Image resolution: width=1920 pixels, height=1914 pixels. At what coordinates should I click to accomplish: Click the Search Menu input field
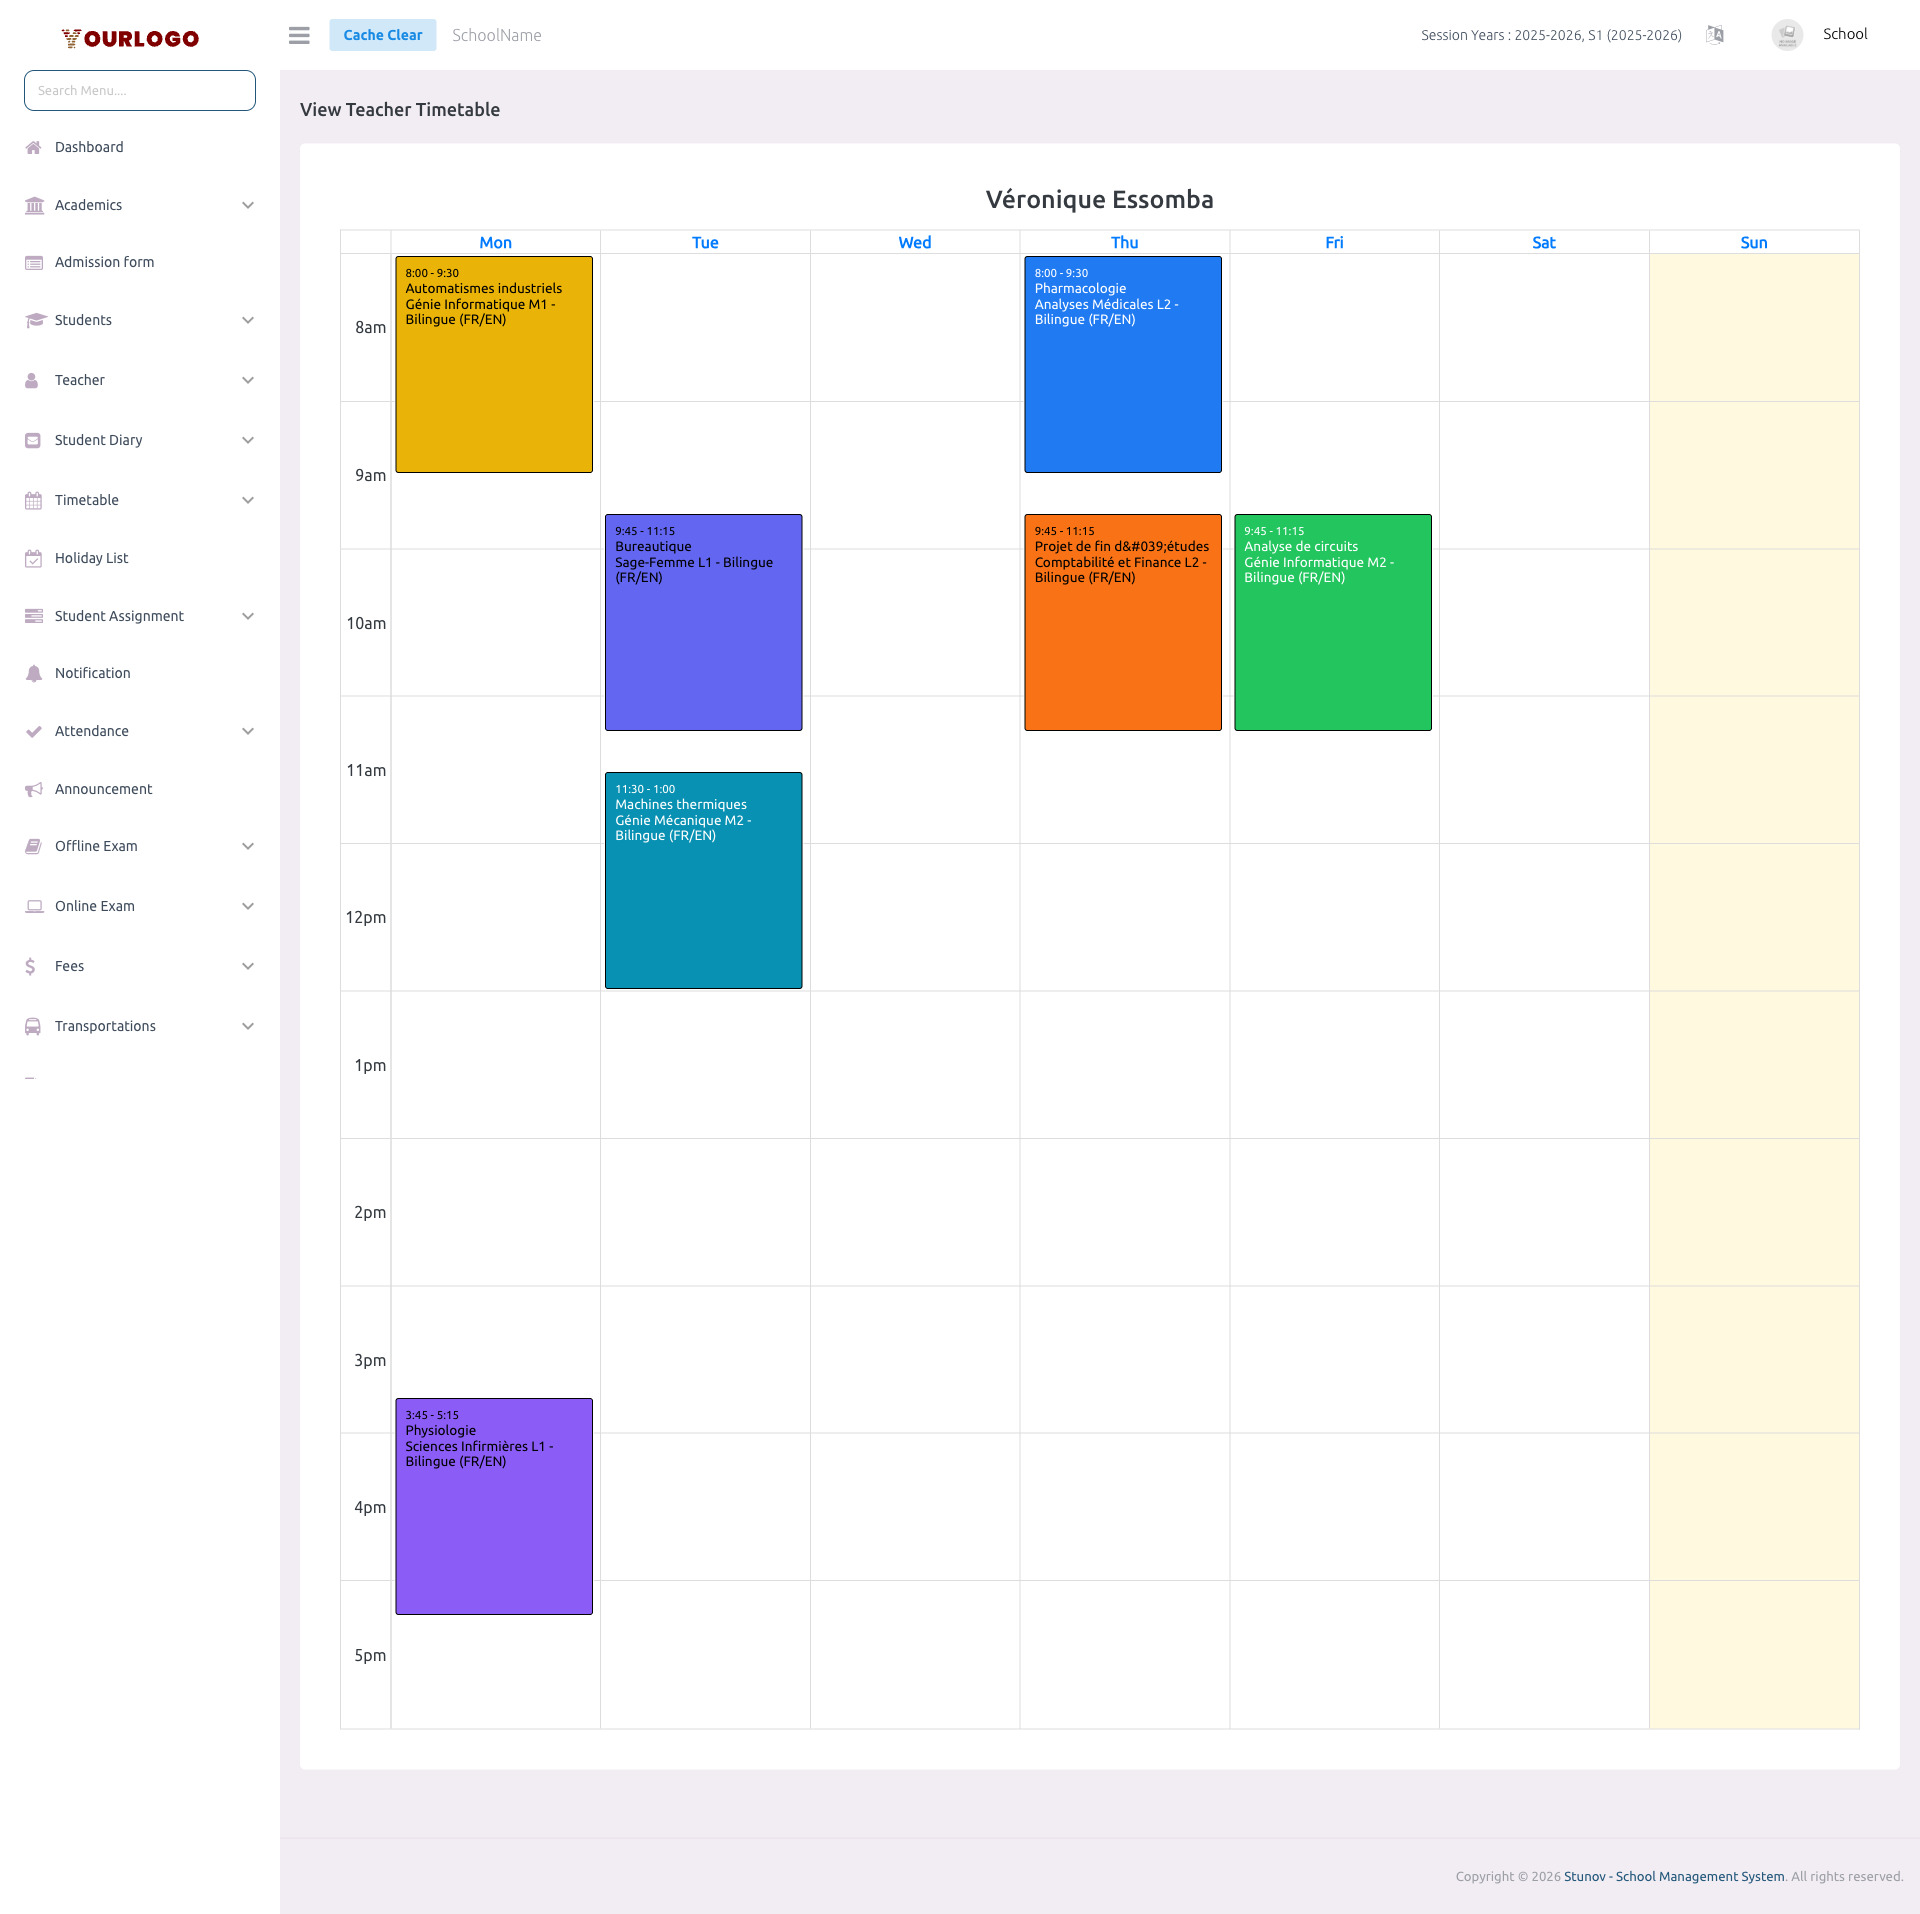(x=139, y=90)
